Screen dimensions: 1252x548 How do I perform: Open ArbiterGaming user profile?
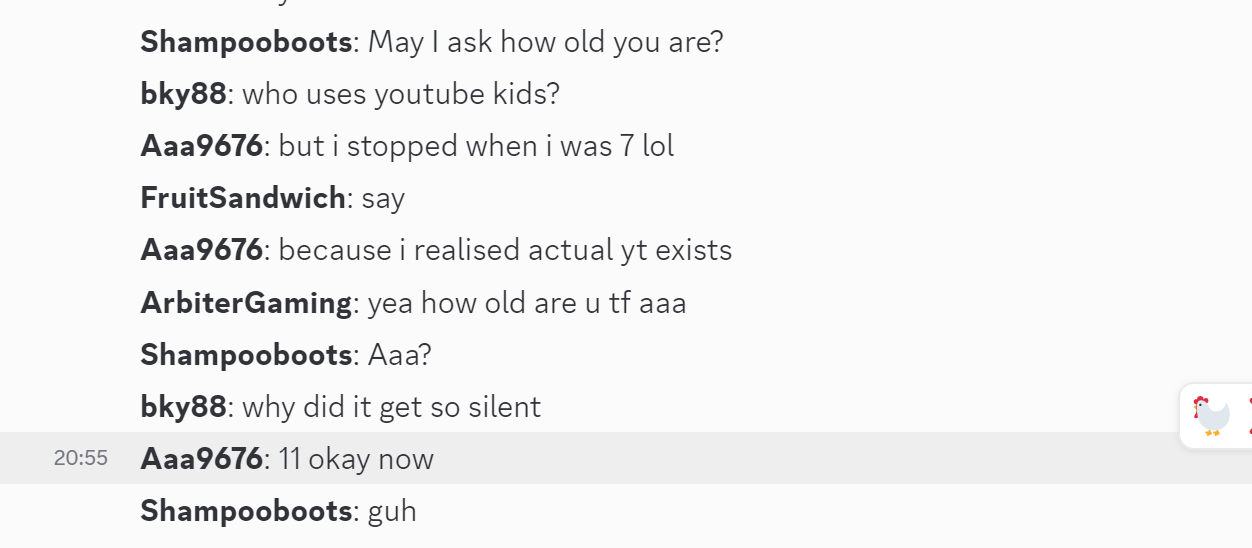[x=246, y=302]
